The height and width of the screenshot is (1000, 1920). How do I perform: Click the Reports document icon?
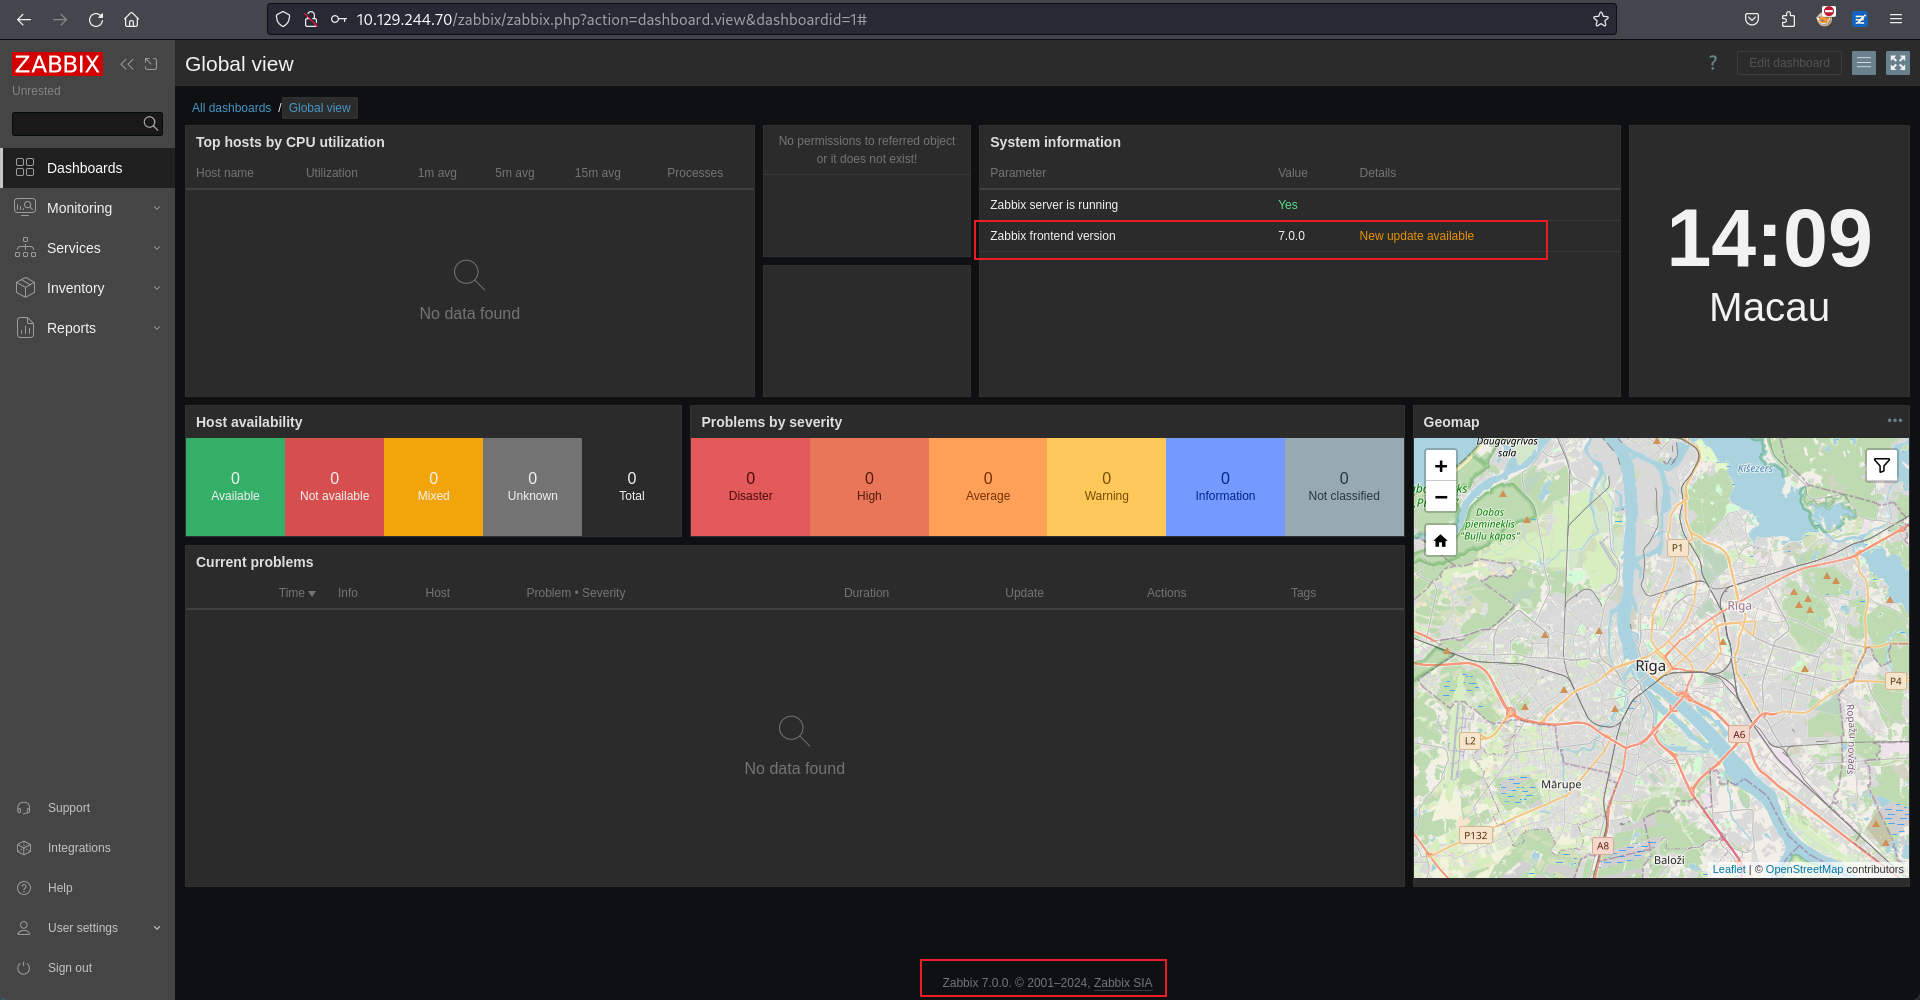[25, 327]
